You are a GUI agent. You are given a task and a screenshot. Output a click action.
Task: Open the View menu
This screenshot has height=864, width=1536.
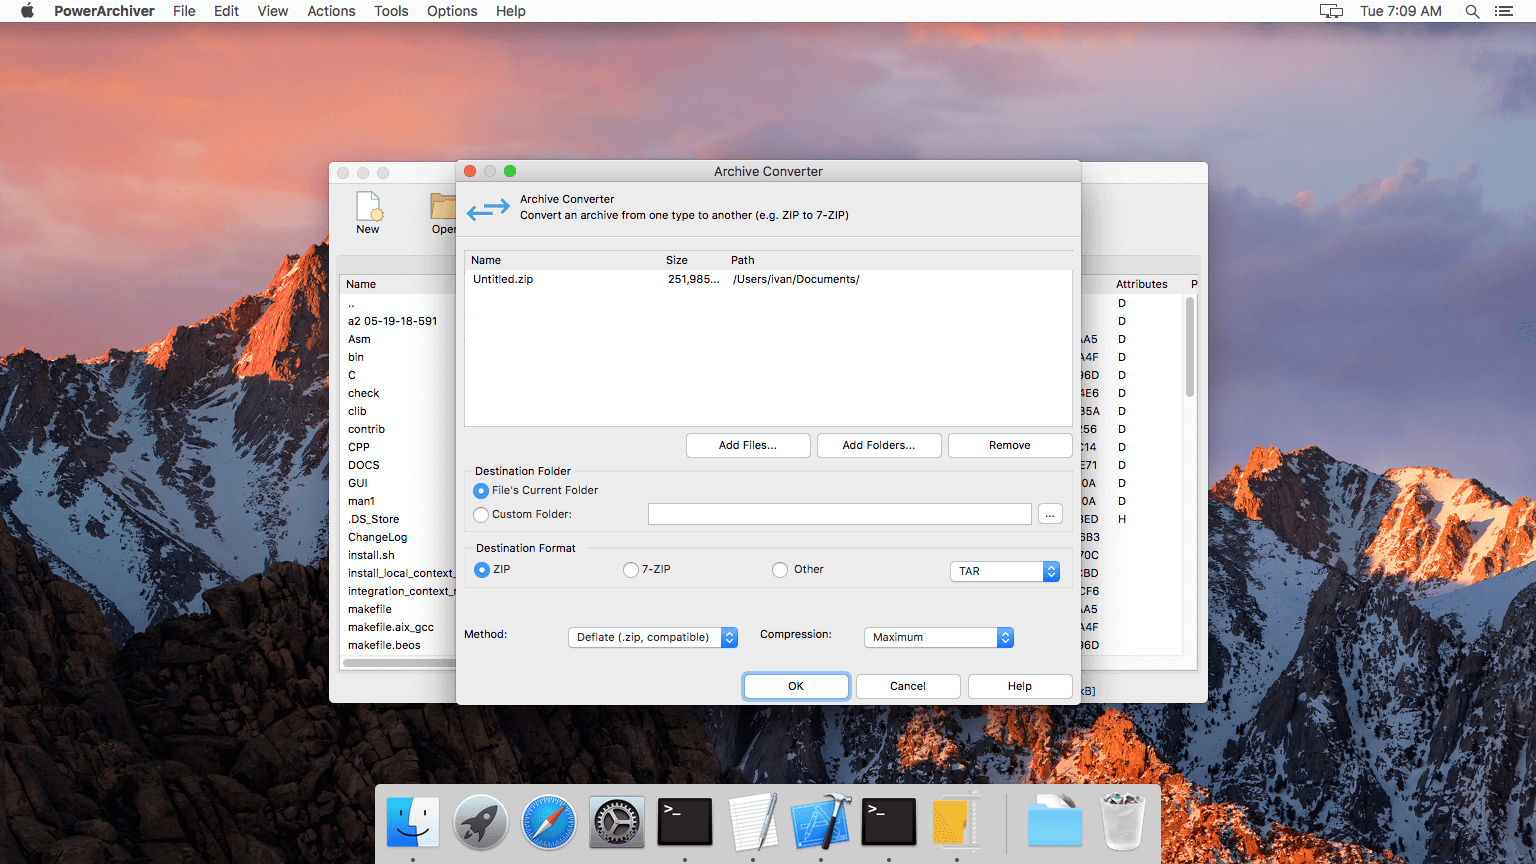click(x=272, y=11)
